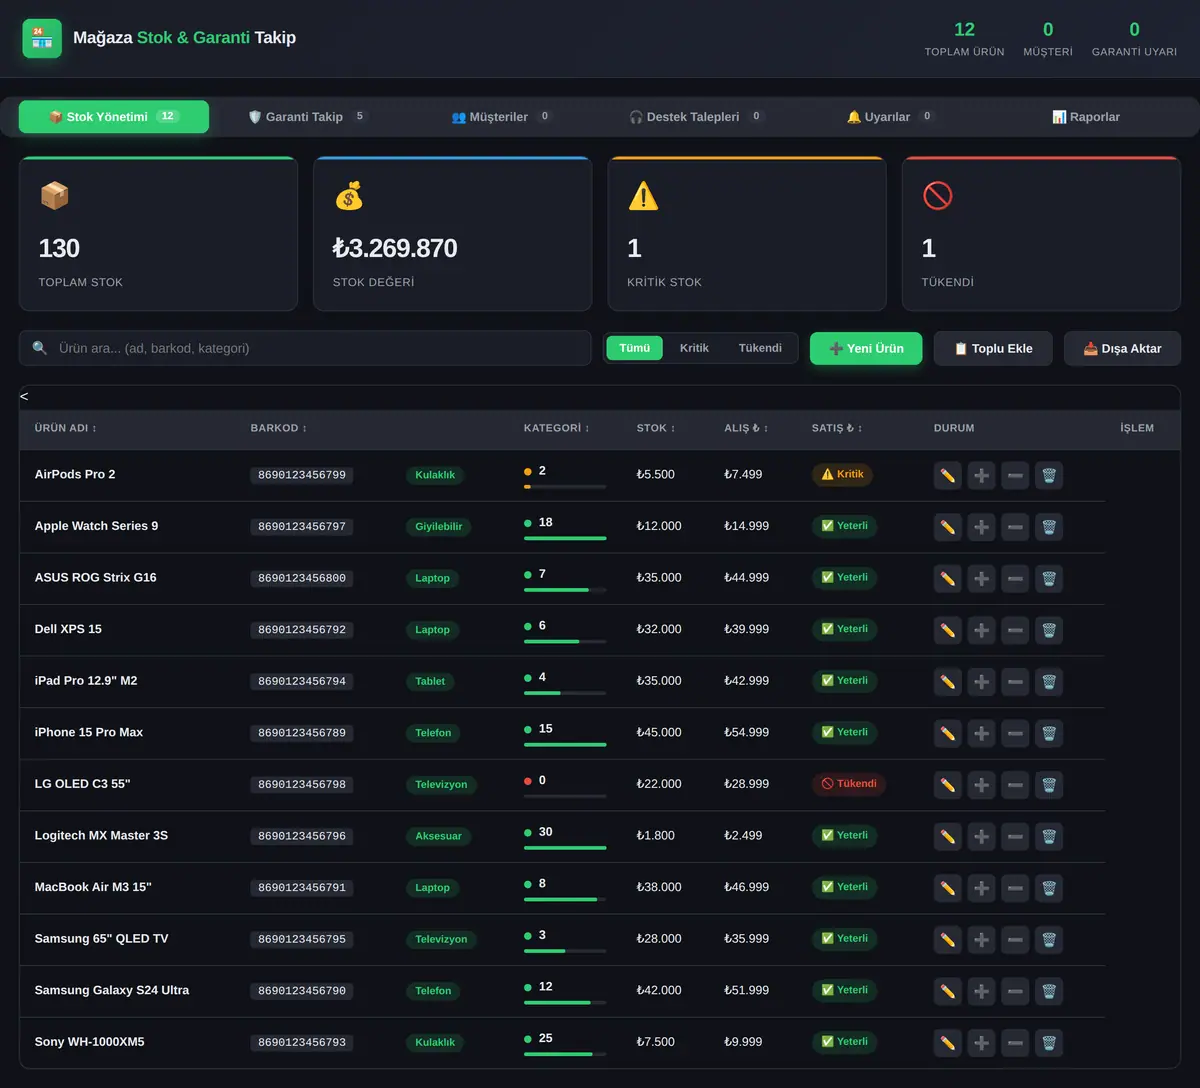The image size is (1200, 1088).
Task: Open the Kritik Stok summary card
Action: click(747, 234)
